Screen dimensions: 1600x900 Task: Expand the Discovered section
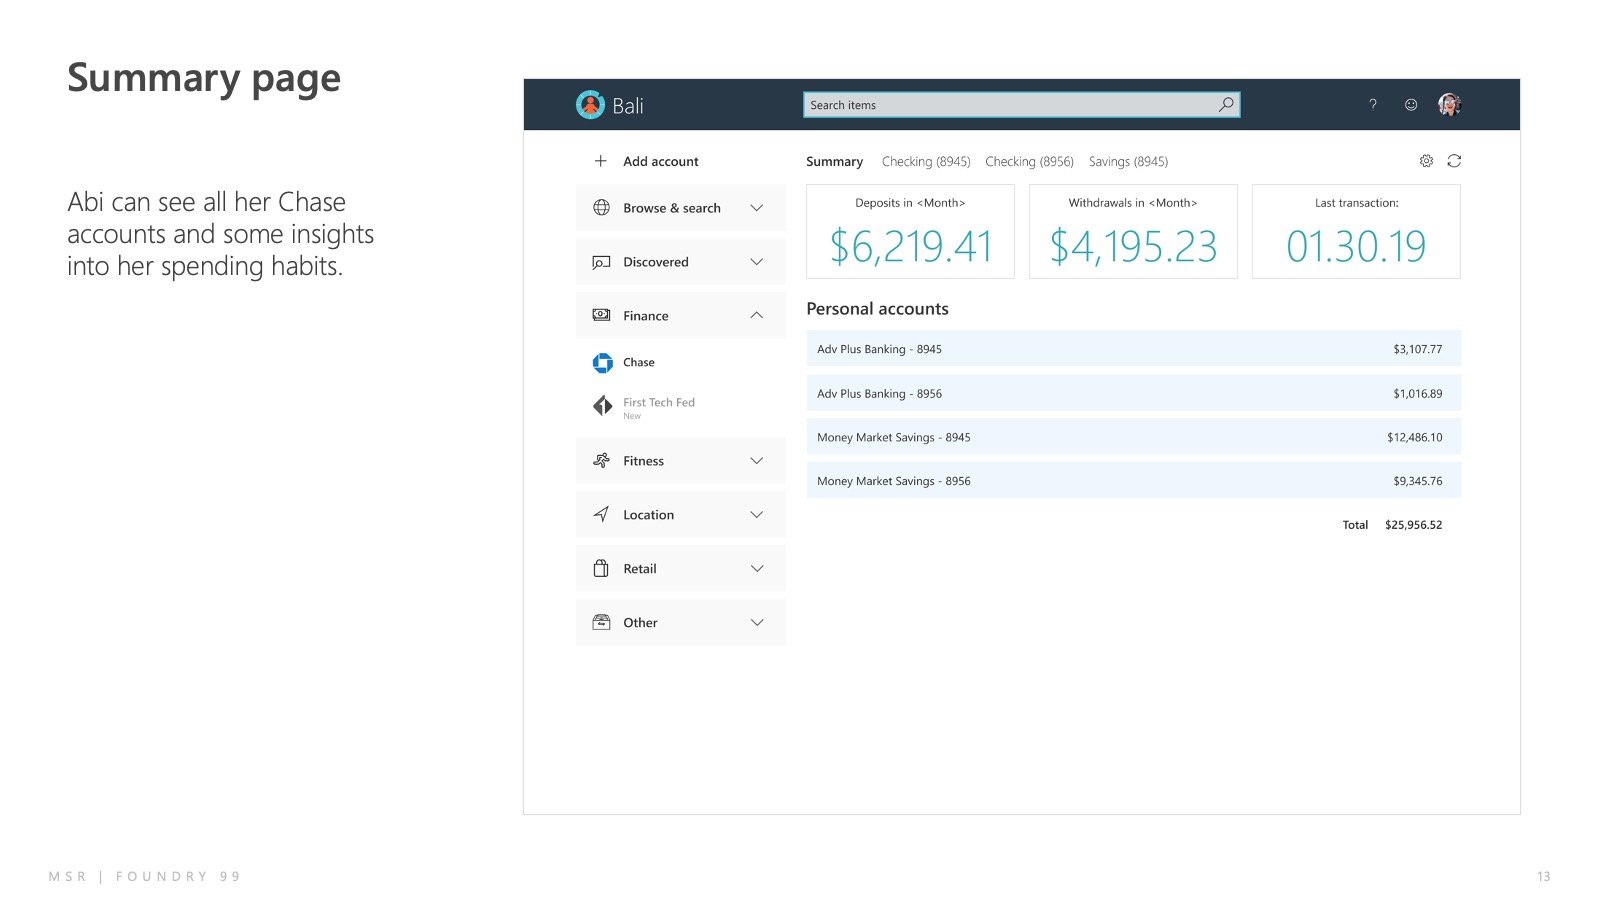tap(680, 262)
